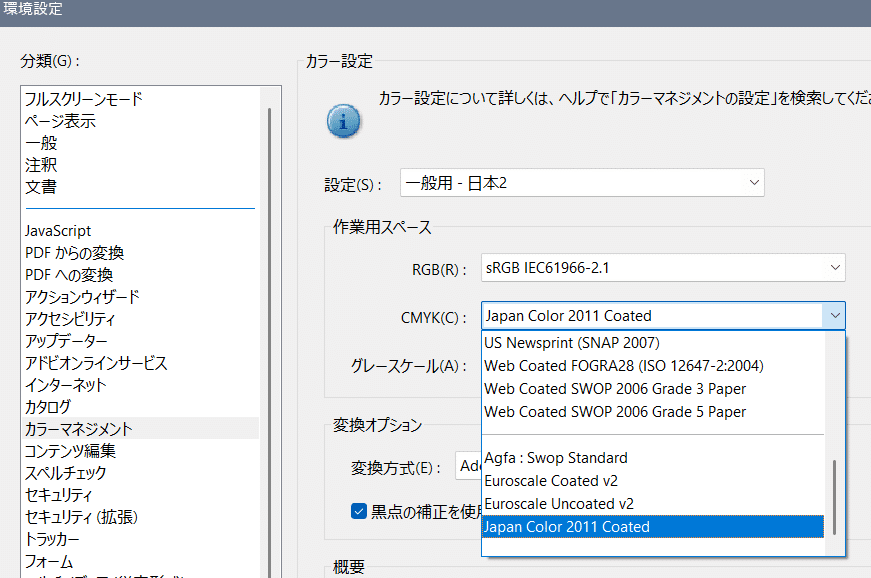Open PDF への変換 category

(141, 275)
